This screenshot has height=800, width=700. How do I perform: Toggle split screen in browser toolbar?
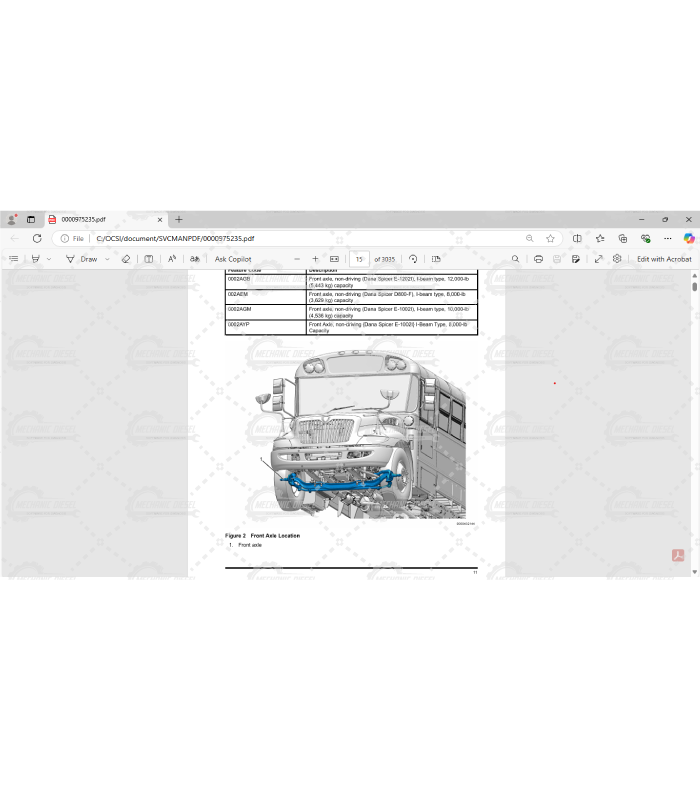(576, 238)
